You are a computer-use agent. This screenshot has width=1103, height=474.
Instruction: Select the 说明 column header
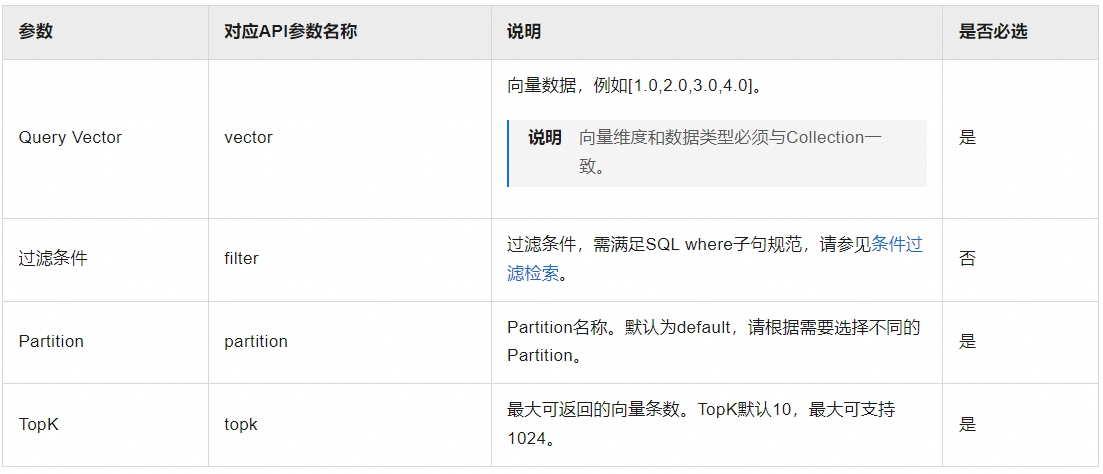pos(524,32)
